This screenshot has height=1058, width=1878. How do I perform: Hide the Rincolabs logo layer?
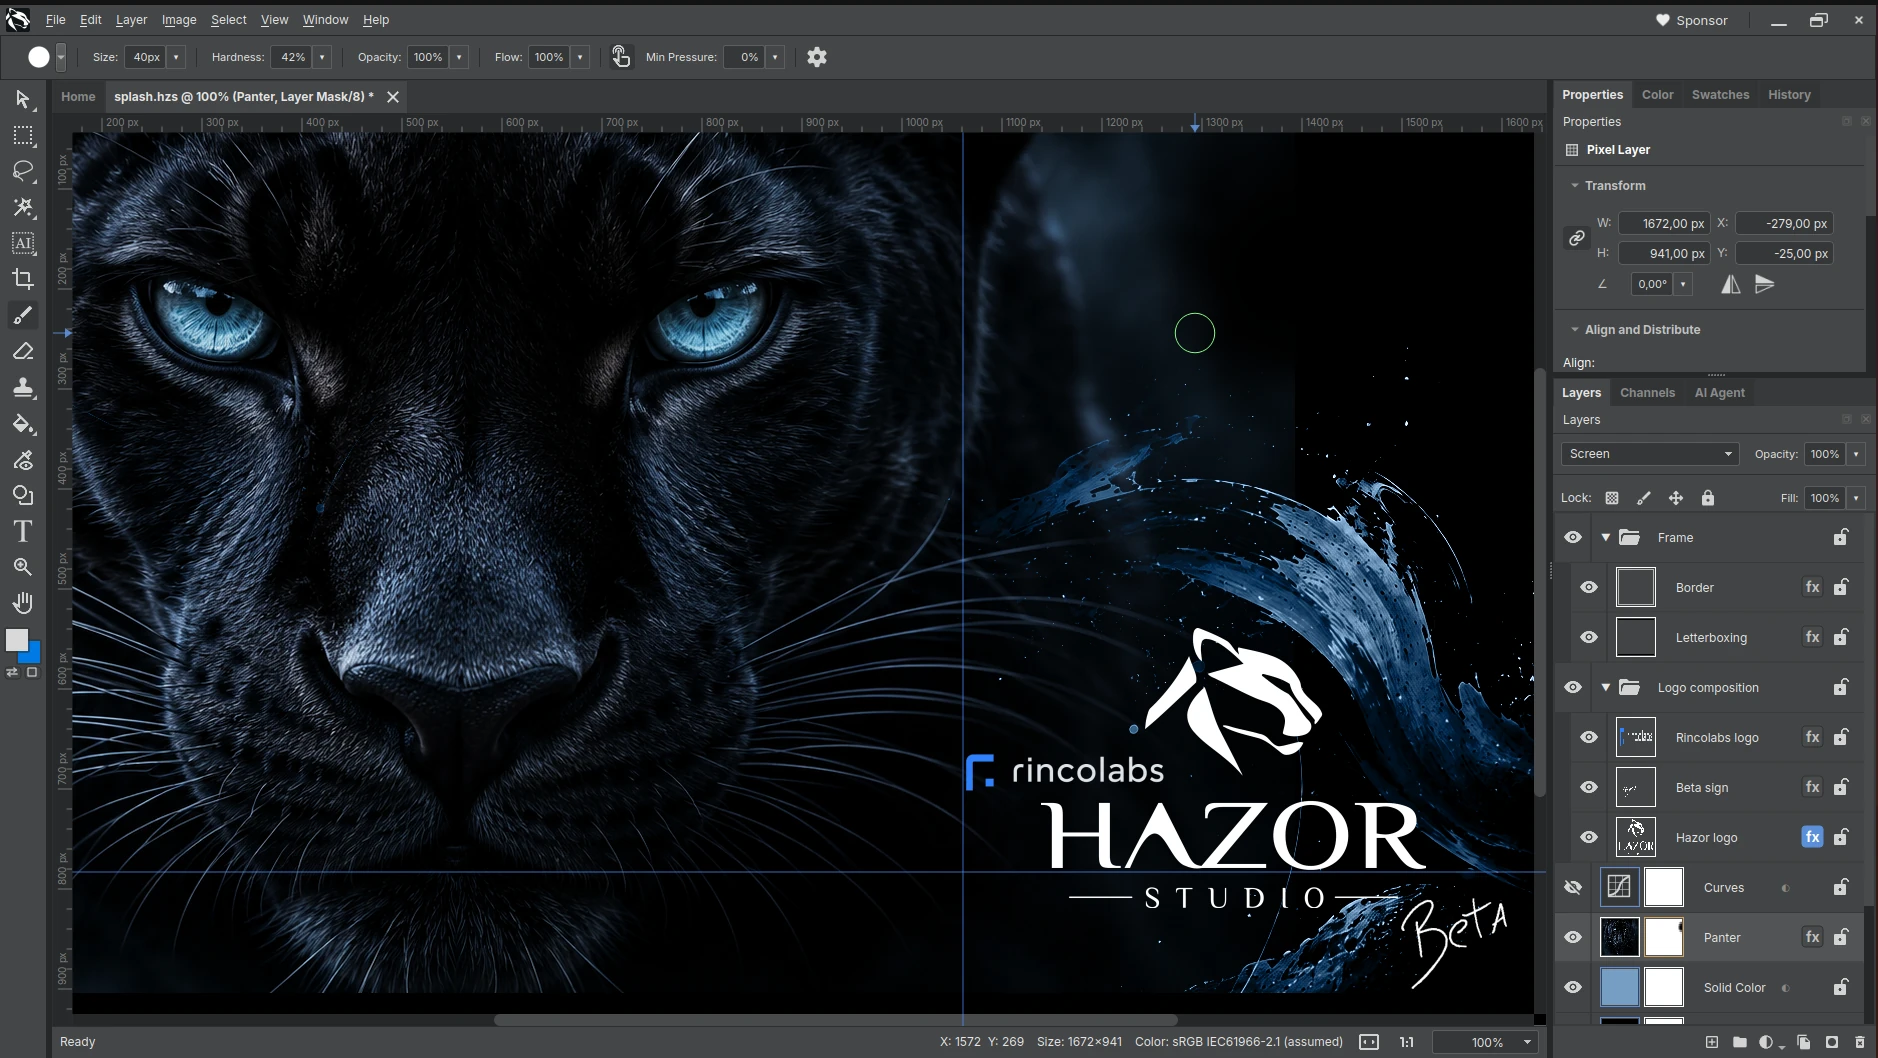pos(1589,737)
